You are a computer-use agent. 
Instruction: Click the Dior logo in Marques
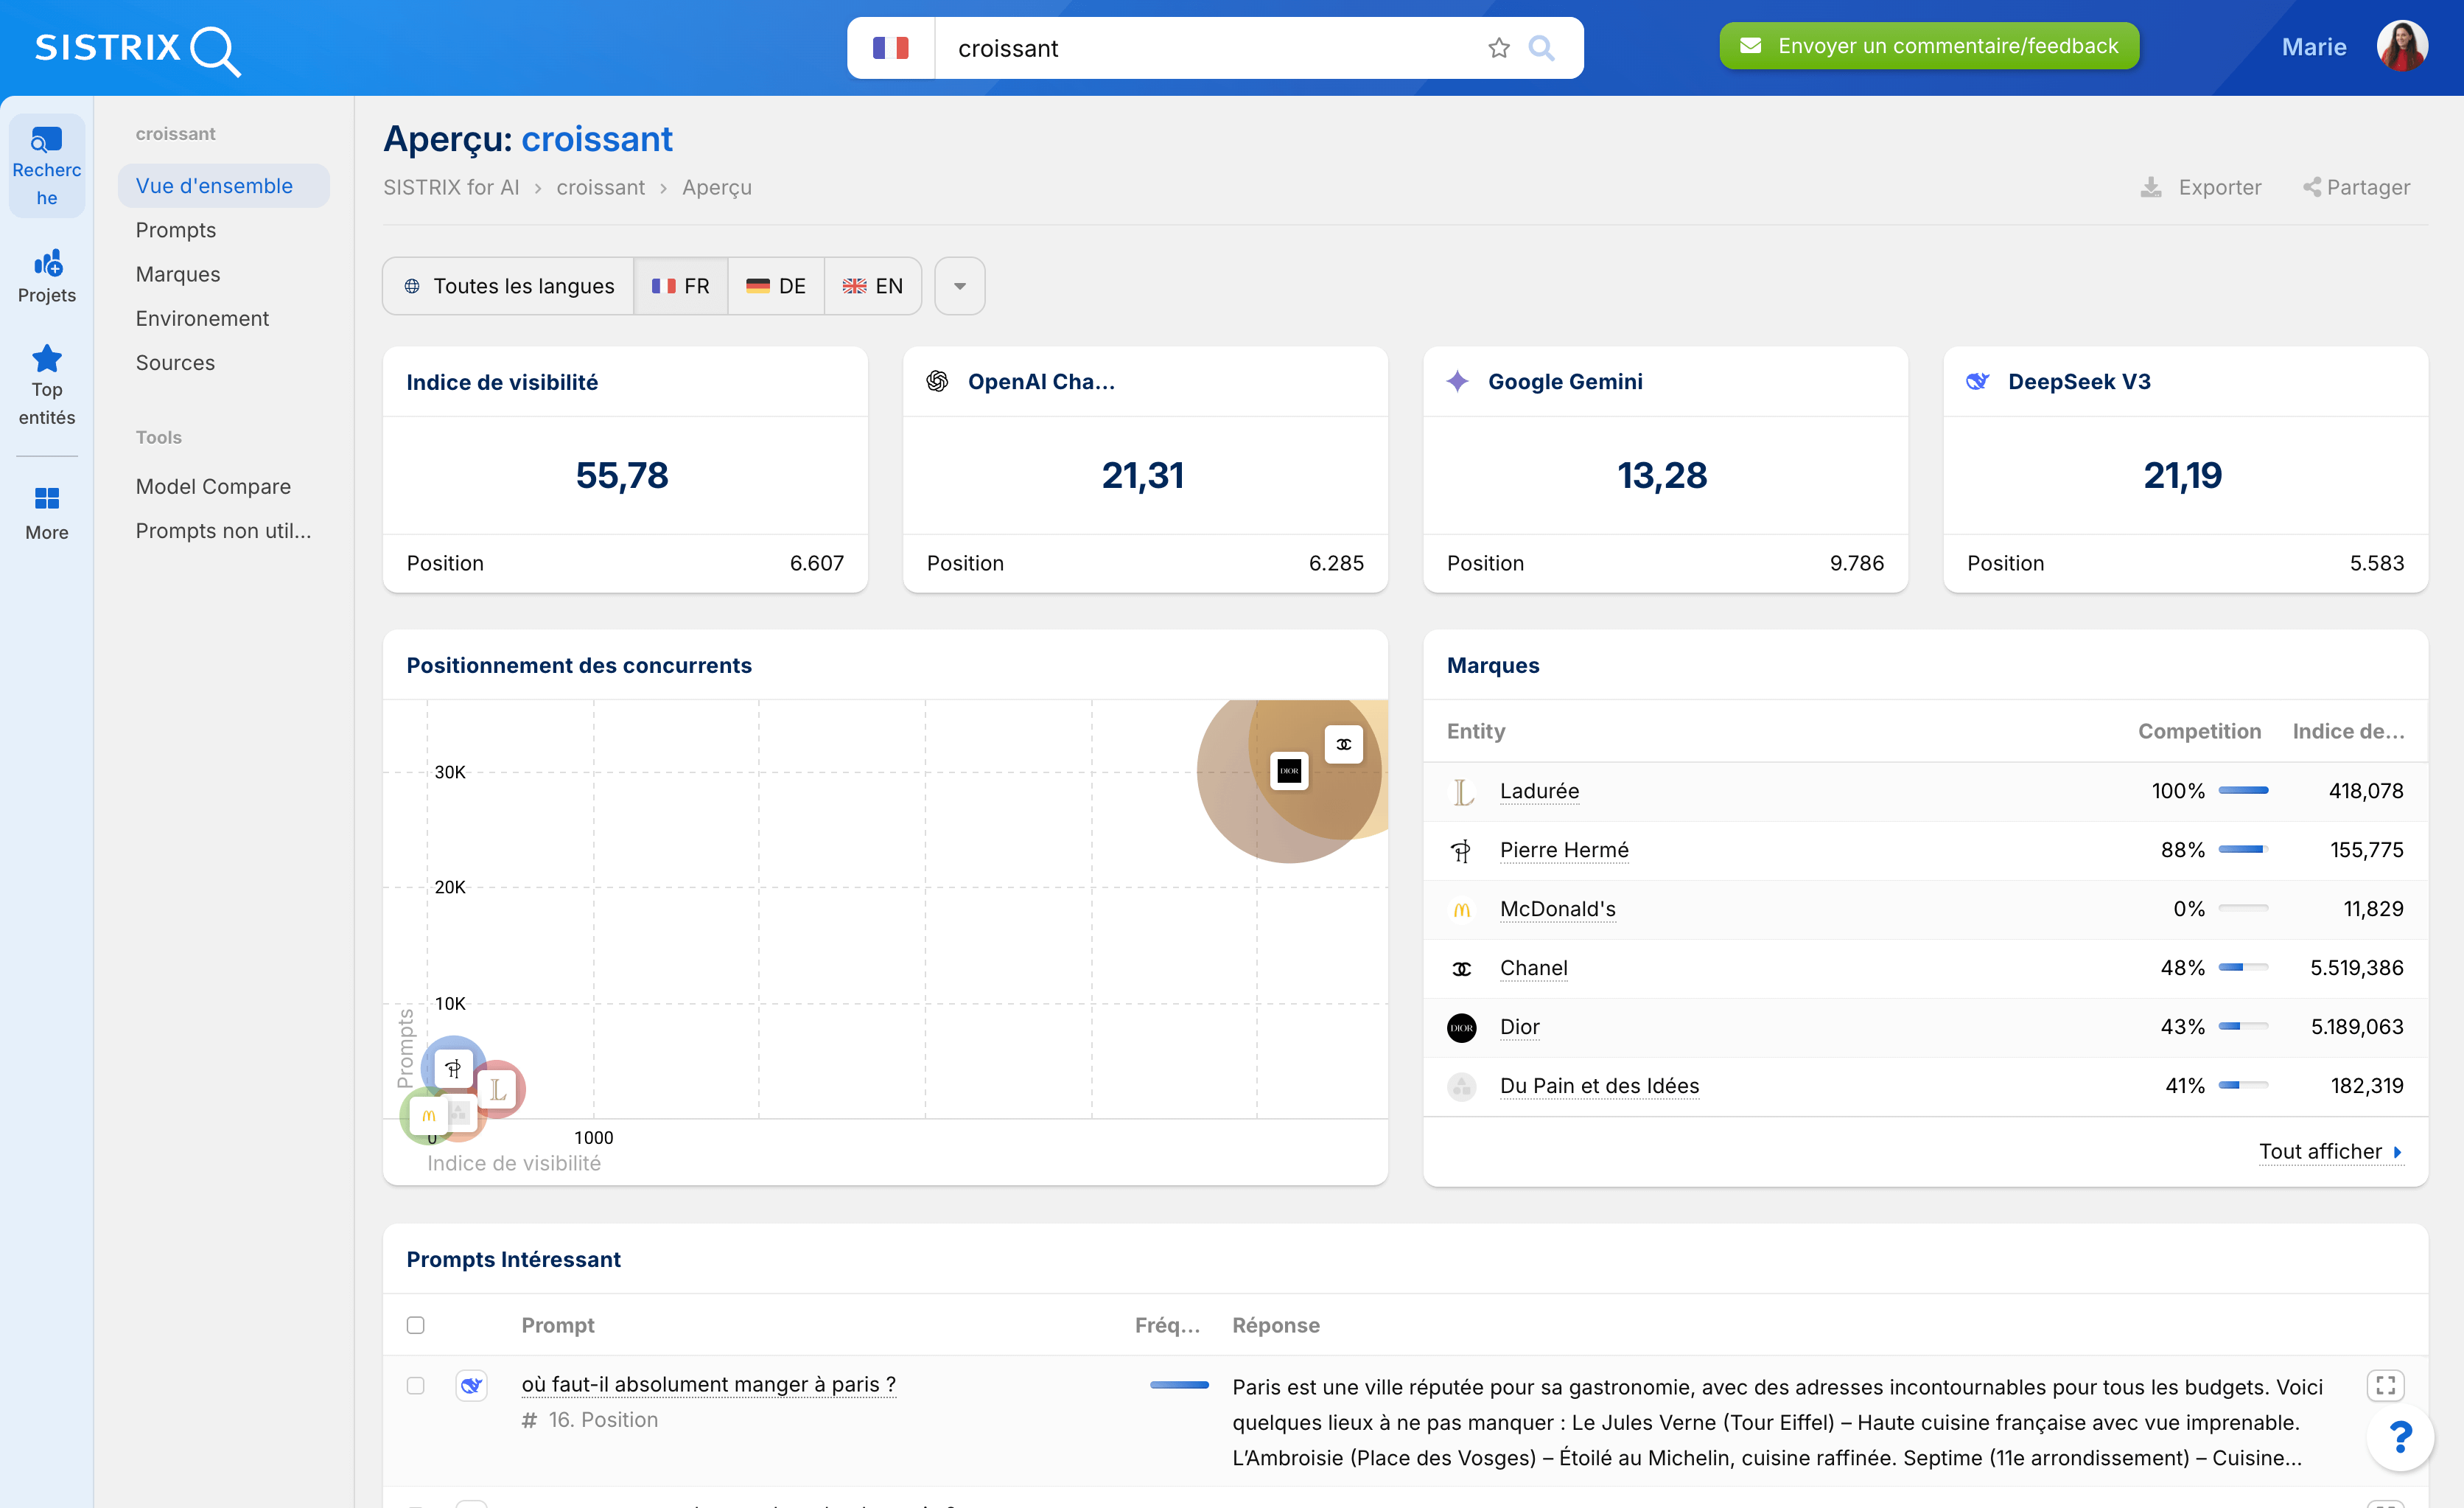(x=1462, y=1027)
